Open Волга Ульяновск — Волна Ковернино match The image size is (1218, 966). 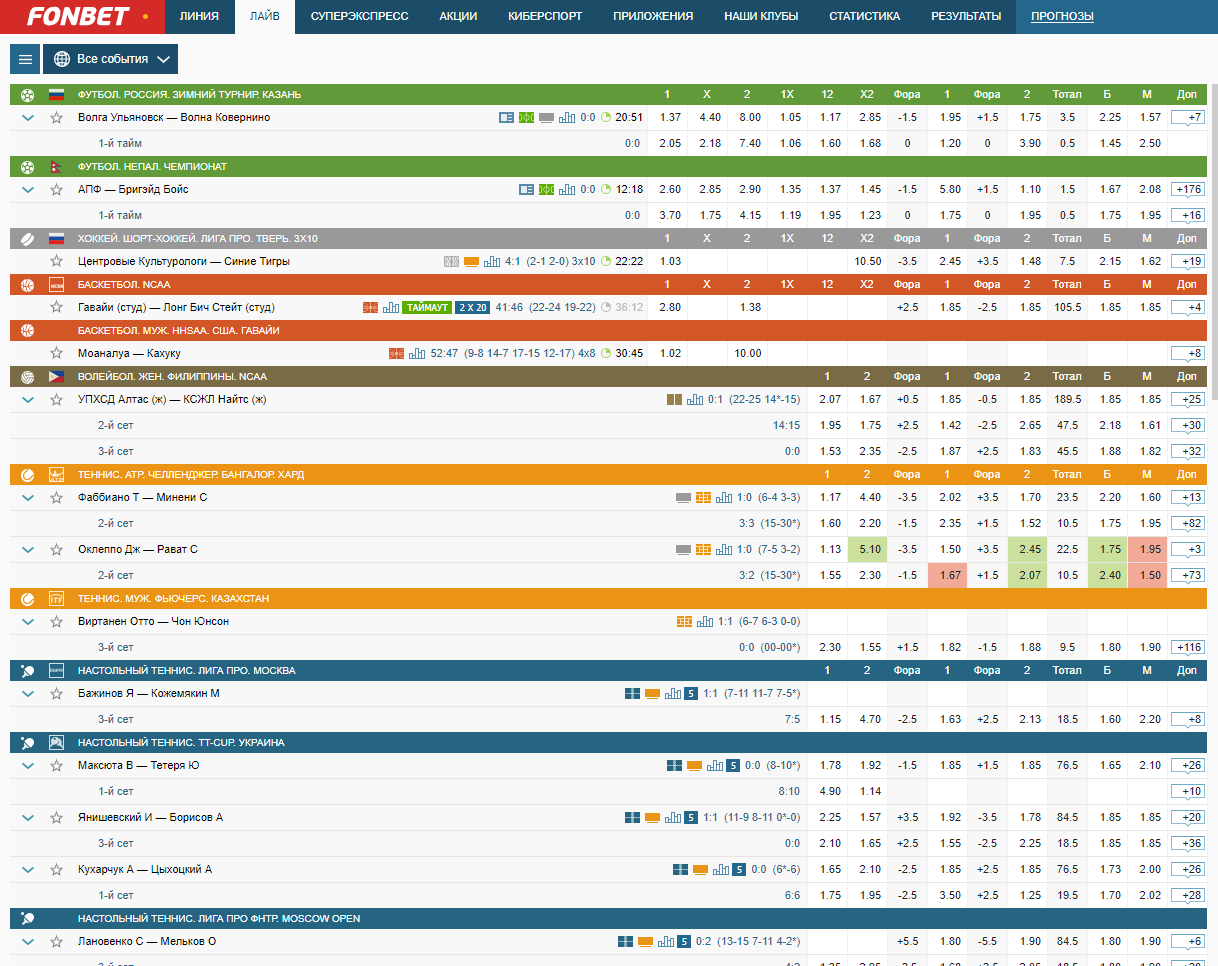(174, 118)
